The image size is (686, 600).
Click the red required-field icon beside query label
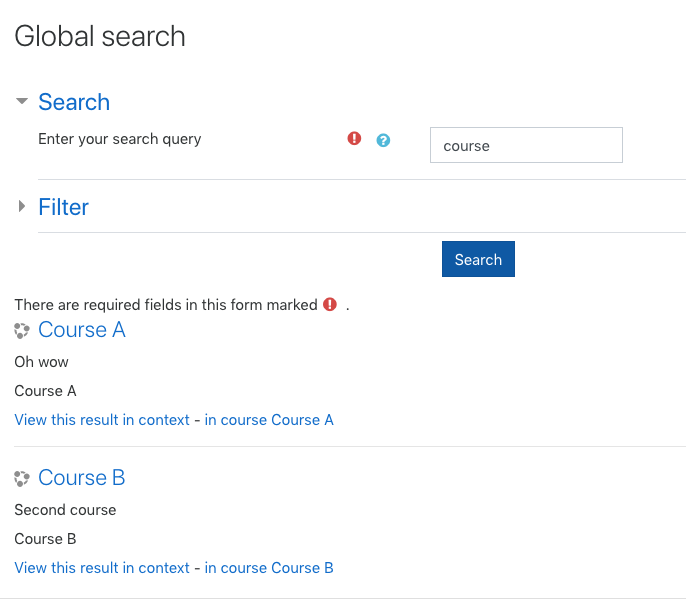pyautogui.click(x=354, y=139)
